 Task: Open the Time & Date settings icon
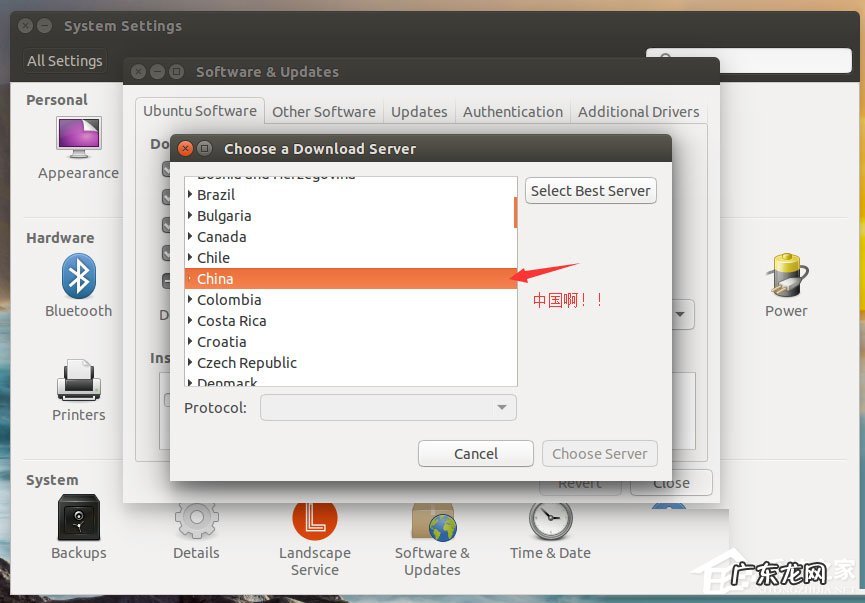pos(550,520)
